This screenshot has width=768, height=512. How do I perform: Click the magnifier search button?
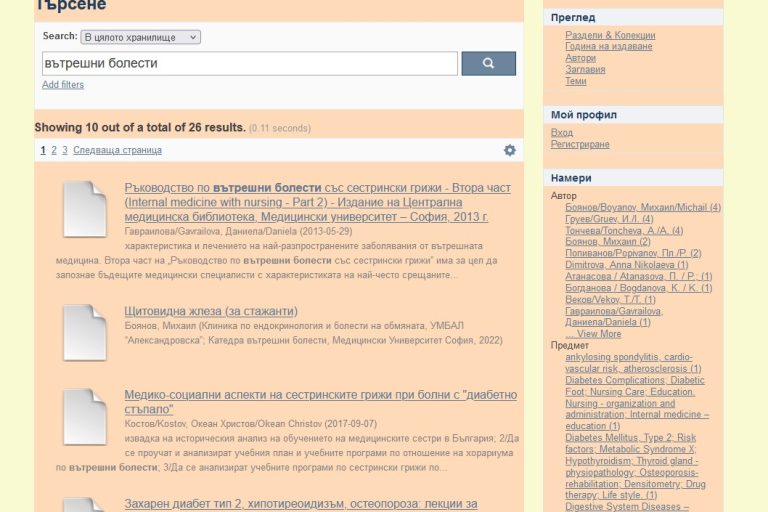pos(488,63)
